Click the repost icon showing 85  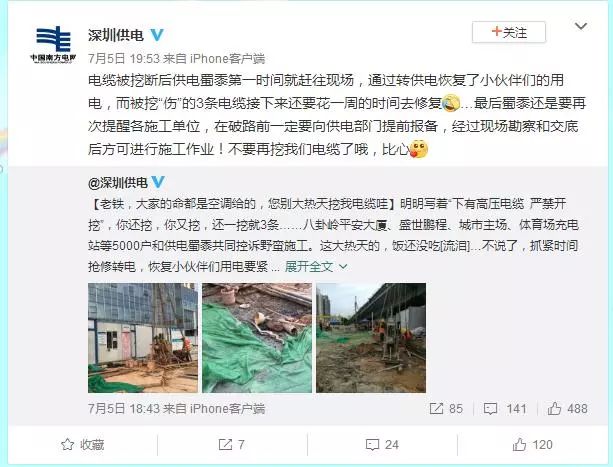click(x=436, y=409)
